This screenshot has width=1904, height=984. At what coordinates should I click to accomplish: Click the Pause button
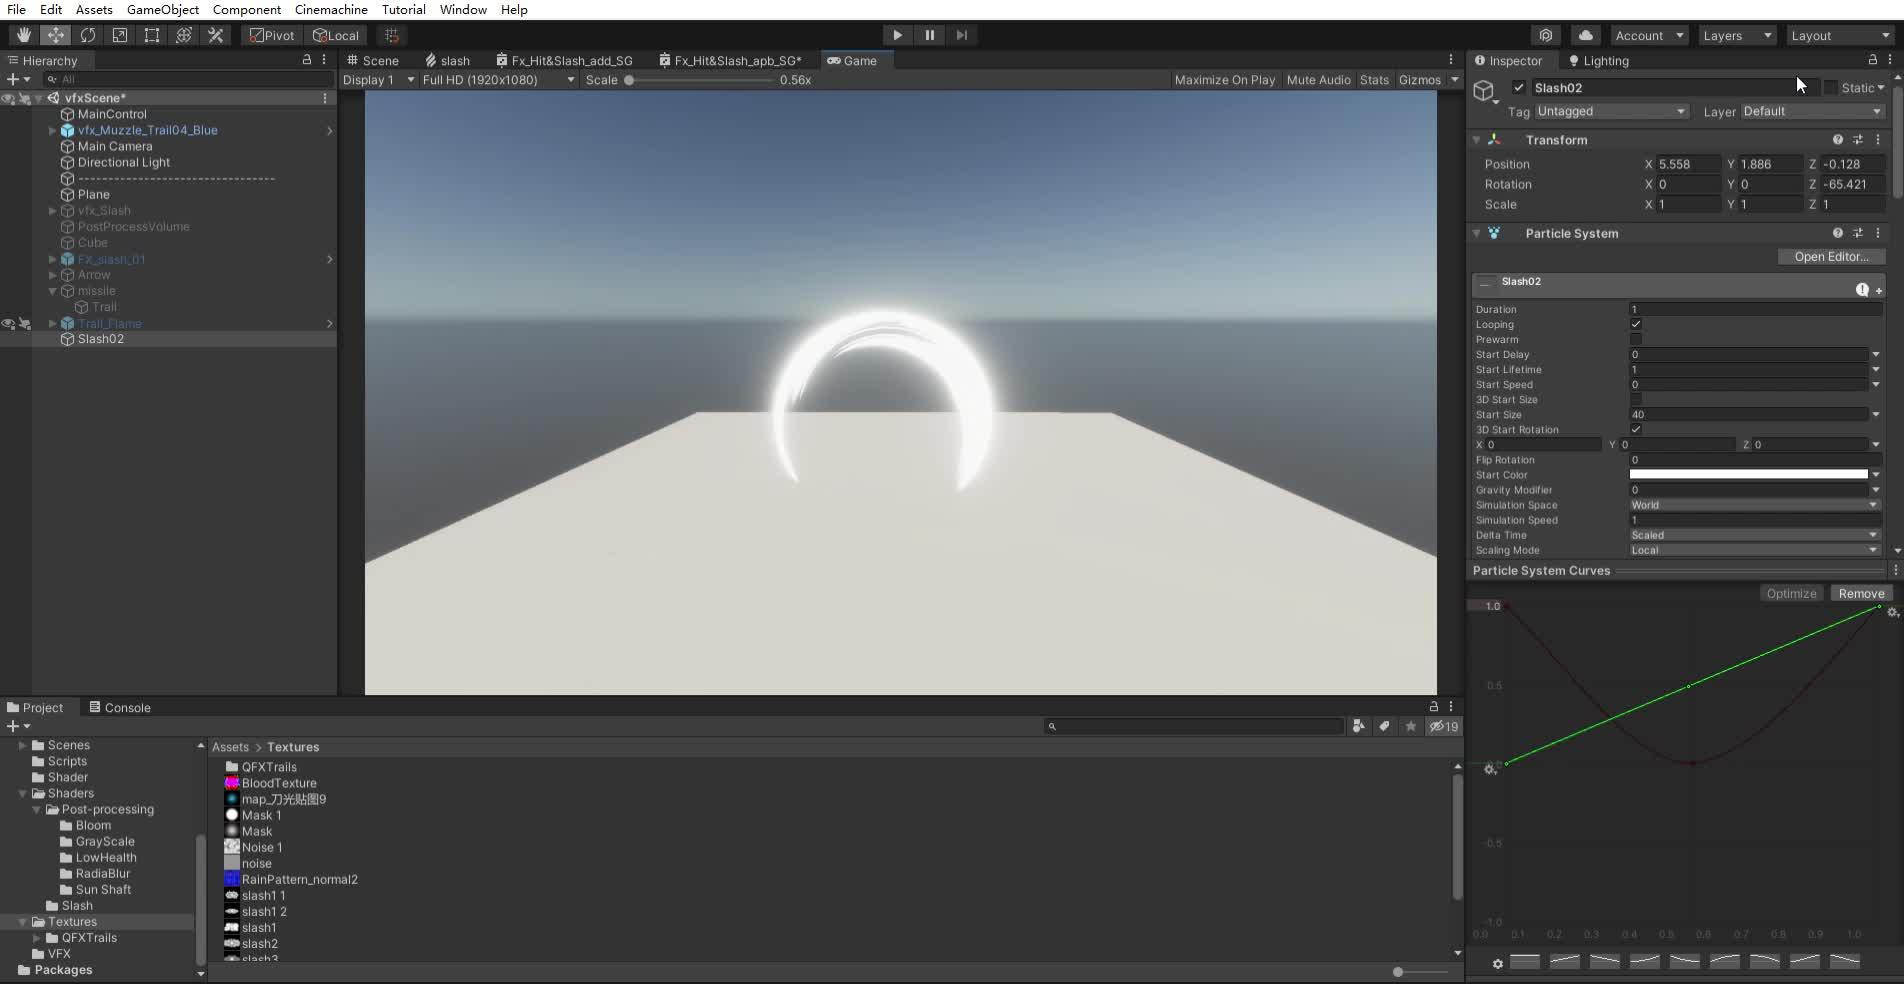click(929, 35)
